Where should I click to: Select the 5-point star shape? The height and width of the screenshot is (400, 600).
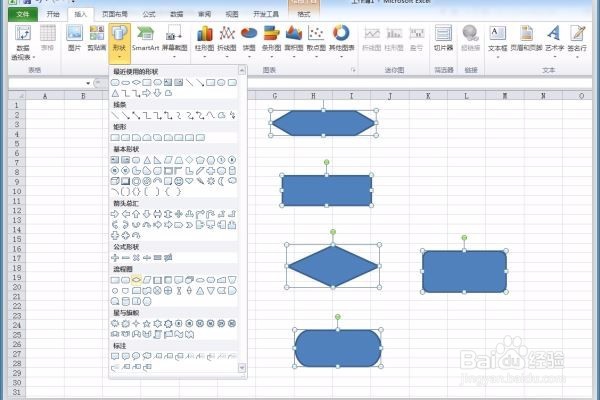click(x=147, y=324)
